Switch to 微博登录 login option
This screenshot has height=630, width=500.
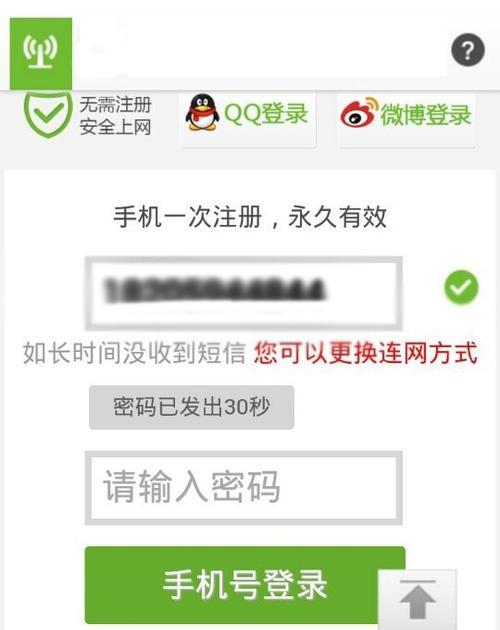pos(425,115)
